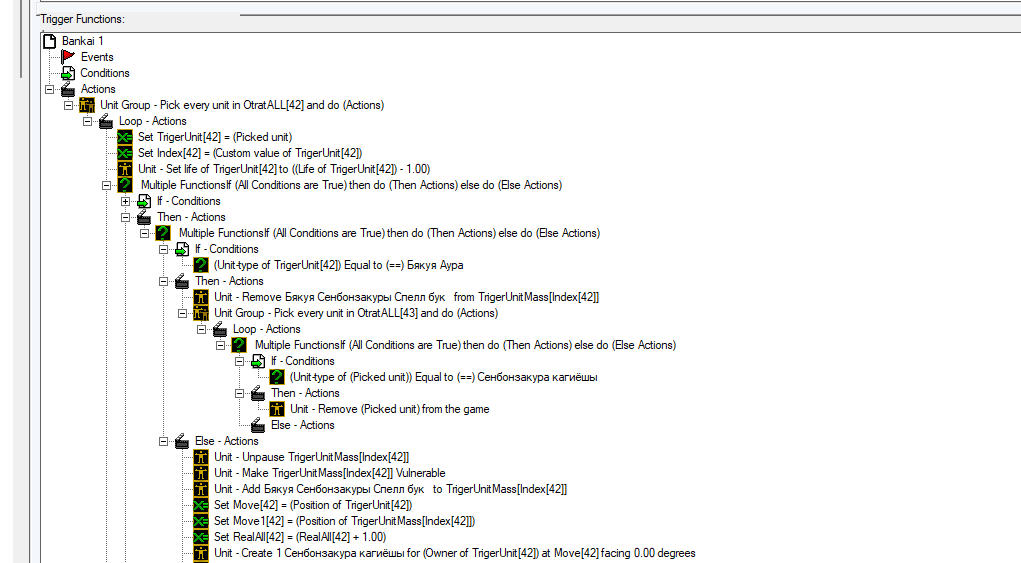Image resolution: width=1021 pixels, height=563 pixels.
Task: Select the Conditions icon under Bankai 1
Action: coord(68,73)
